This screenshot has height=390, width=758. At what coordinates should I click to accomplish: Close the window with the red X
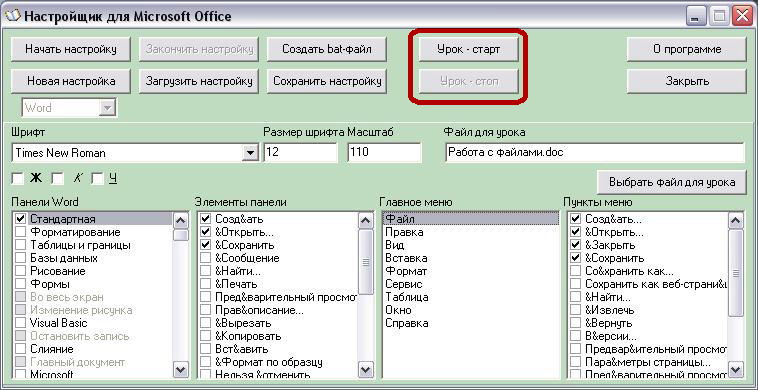click(x=742, y=16)
